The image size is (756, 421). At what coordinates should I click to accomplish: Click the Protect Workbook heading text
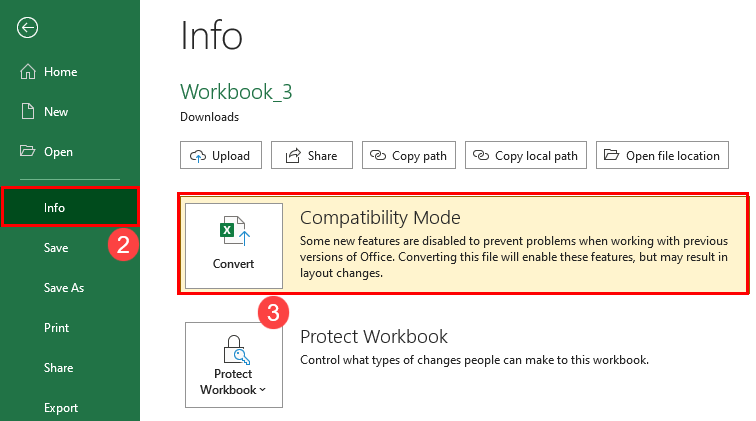click(x=374, y=337)
